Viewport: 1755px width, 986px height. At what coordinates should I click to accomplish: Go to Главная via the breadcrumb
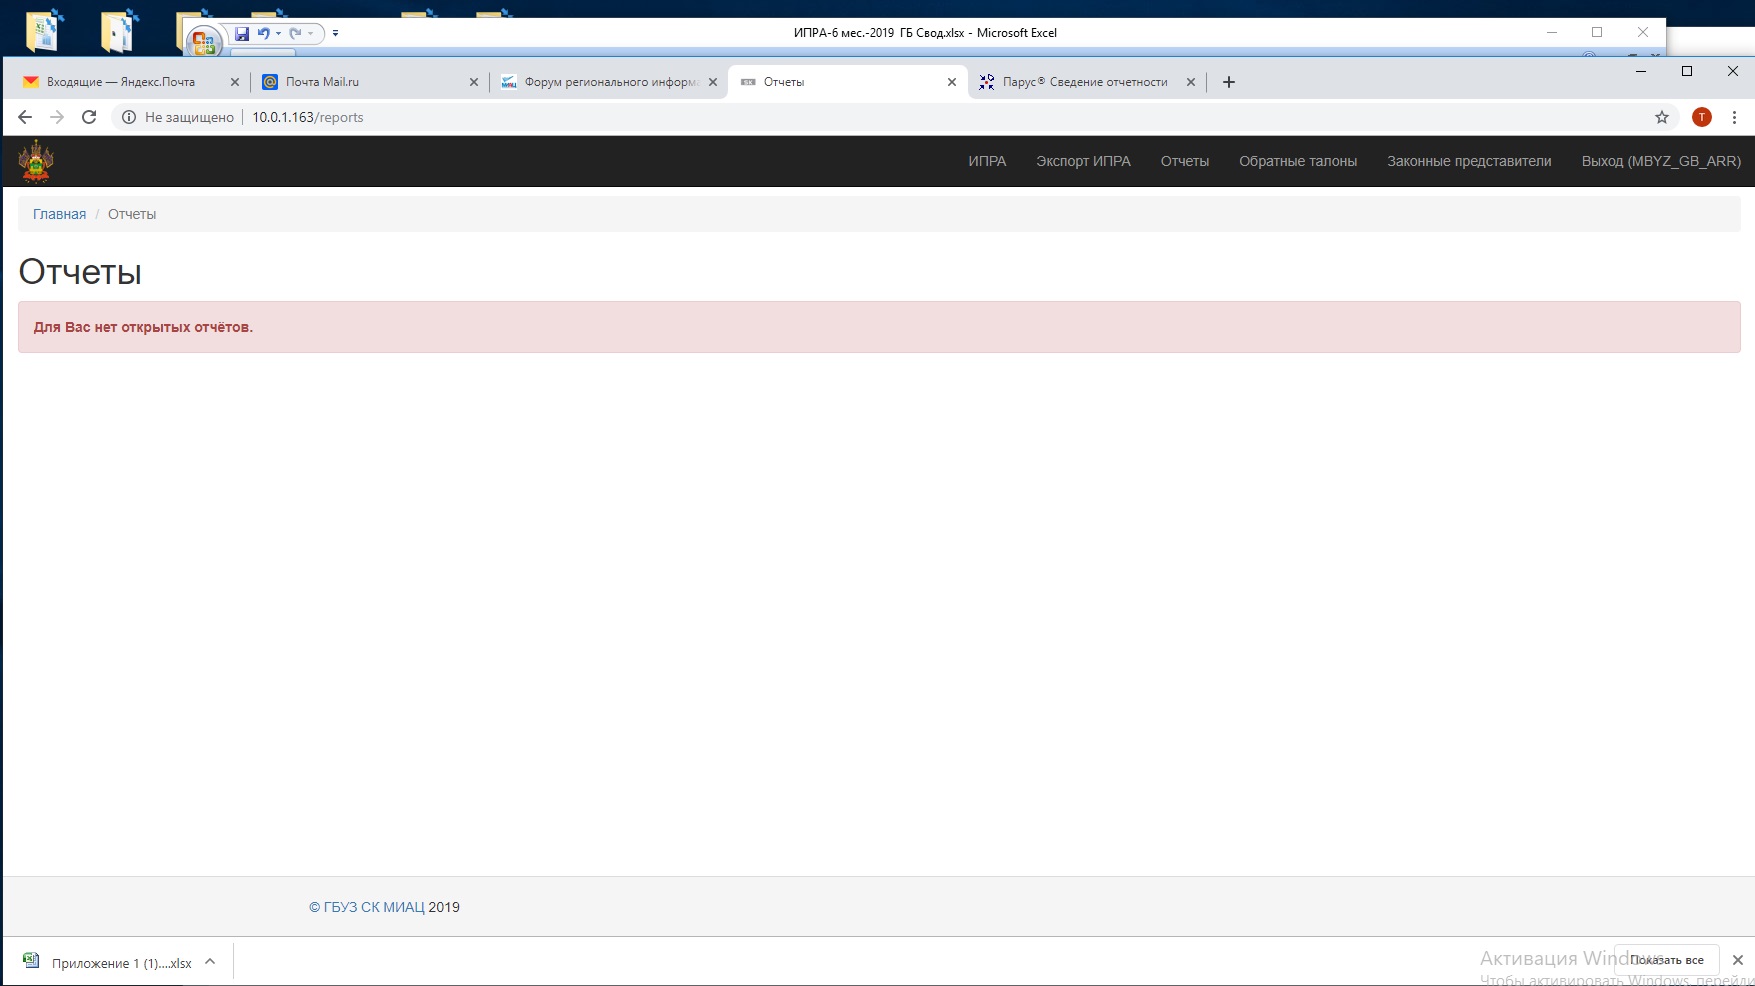coord(59,214)
